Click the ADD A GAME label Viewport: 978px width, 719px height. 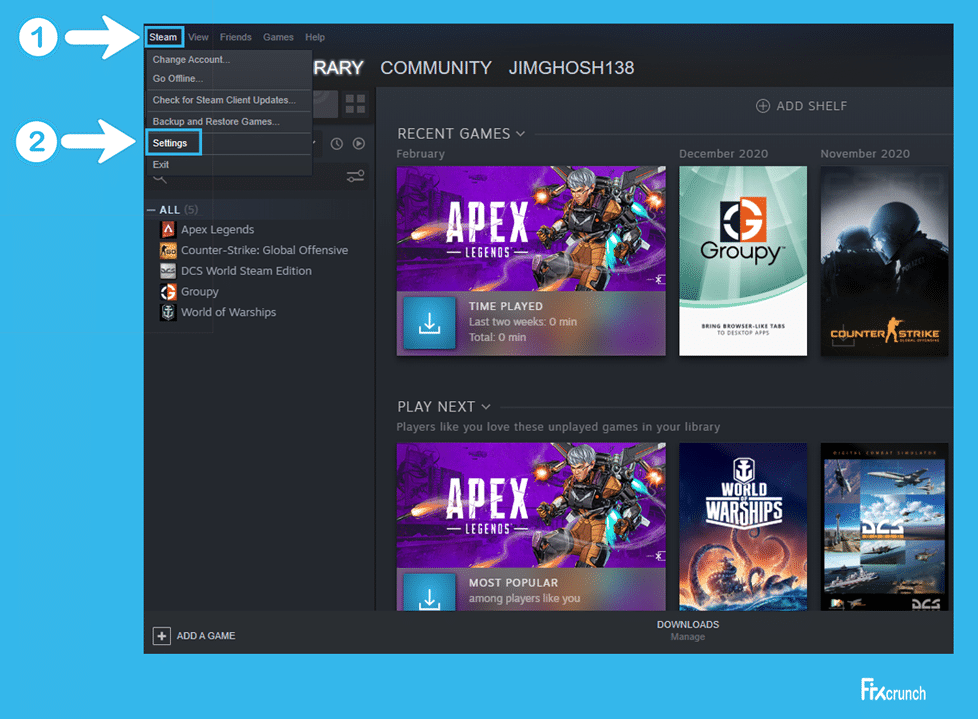point(206,636)
